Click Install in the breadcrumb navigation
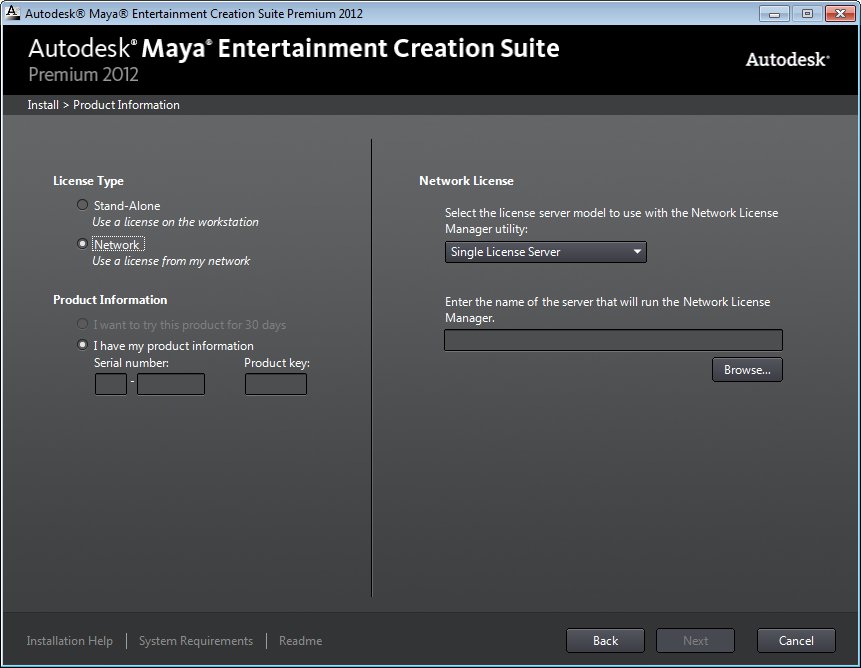861x668 pixels. point(42,104)
